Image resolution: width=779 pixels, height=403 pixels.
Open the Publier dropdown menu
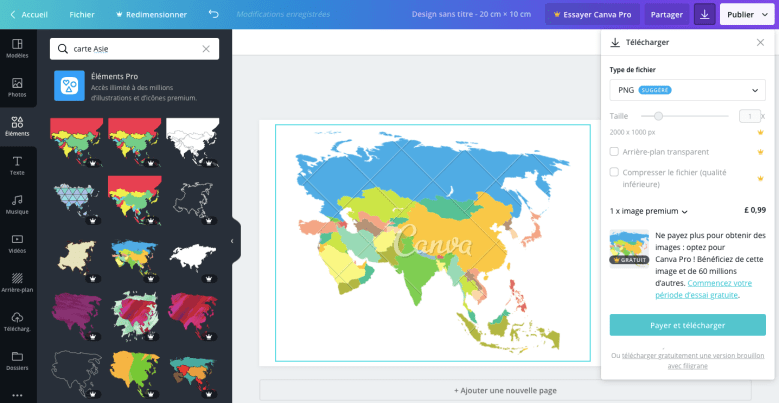click(x=747, y=15)
